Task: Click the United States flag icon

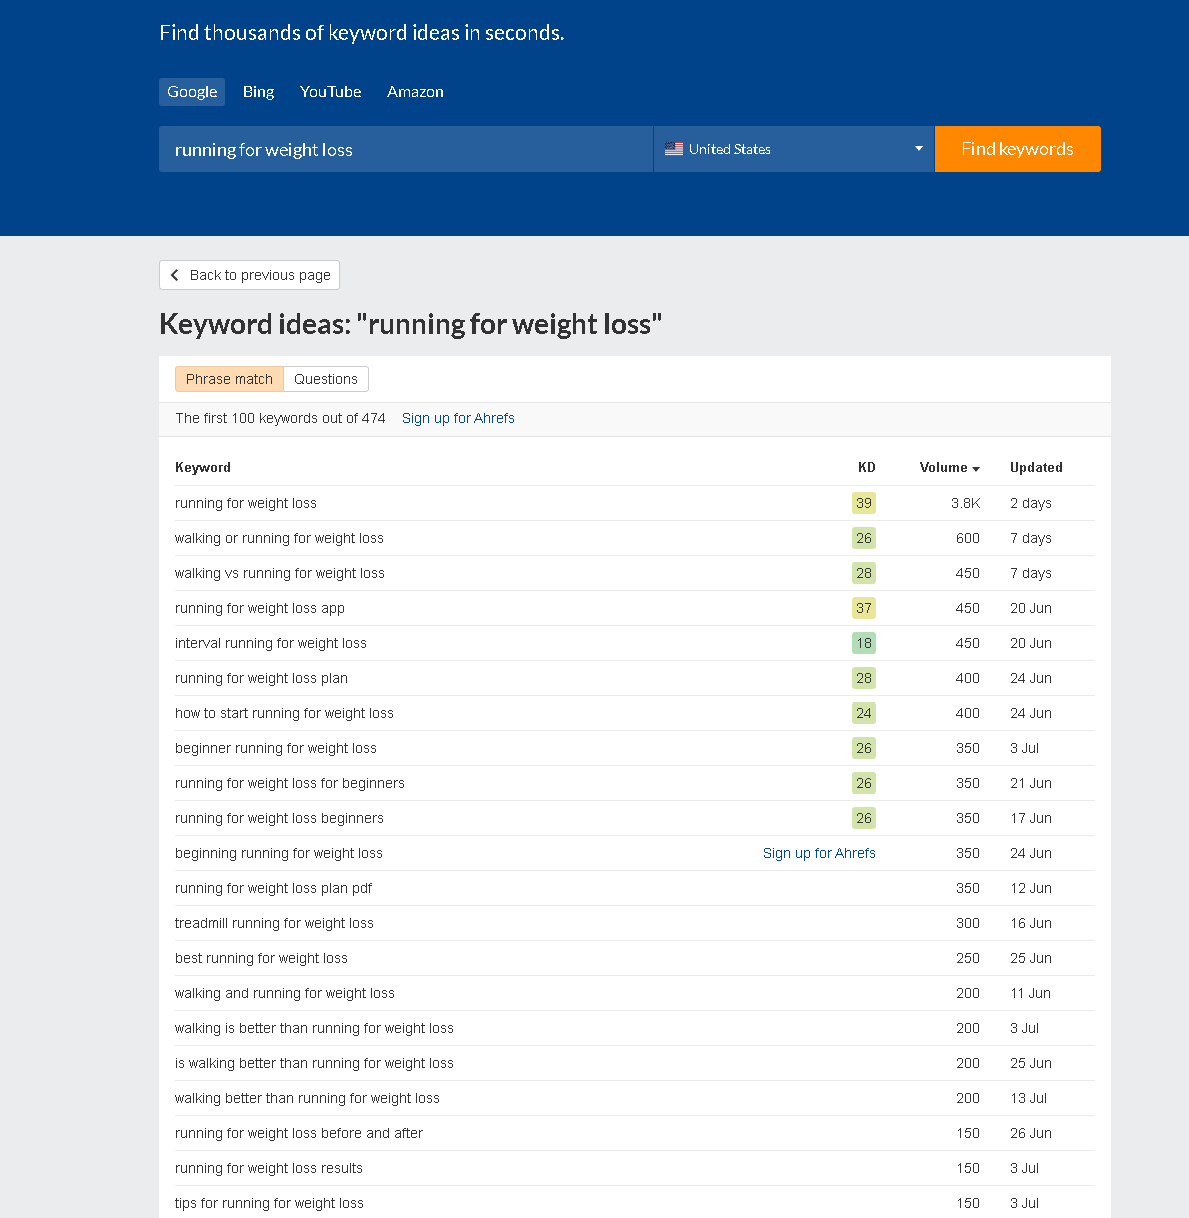Action: click(x=674, y=149)
